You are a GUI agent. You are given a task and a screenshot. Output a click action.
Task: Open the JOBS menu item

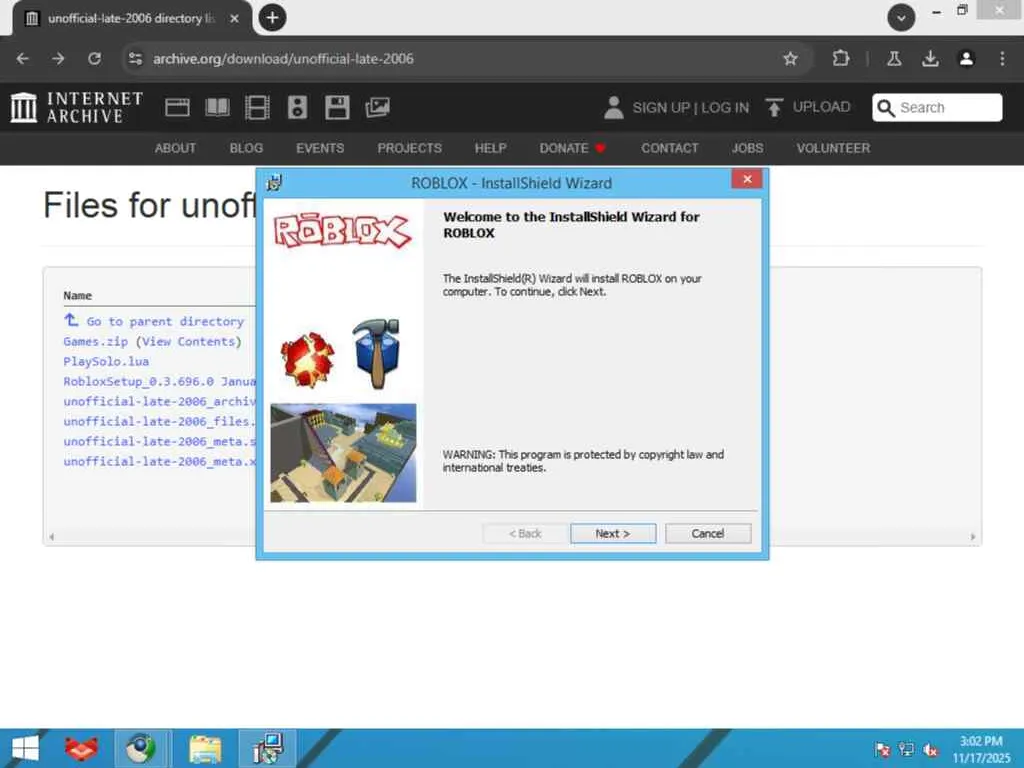[x=747, y=148]
